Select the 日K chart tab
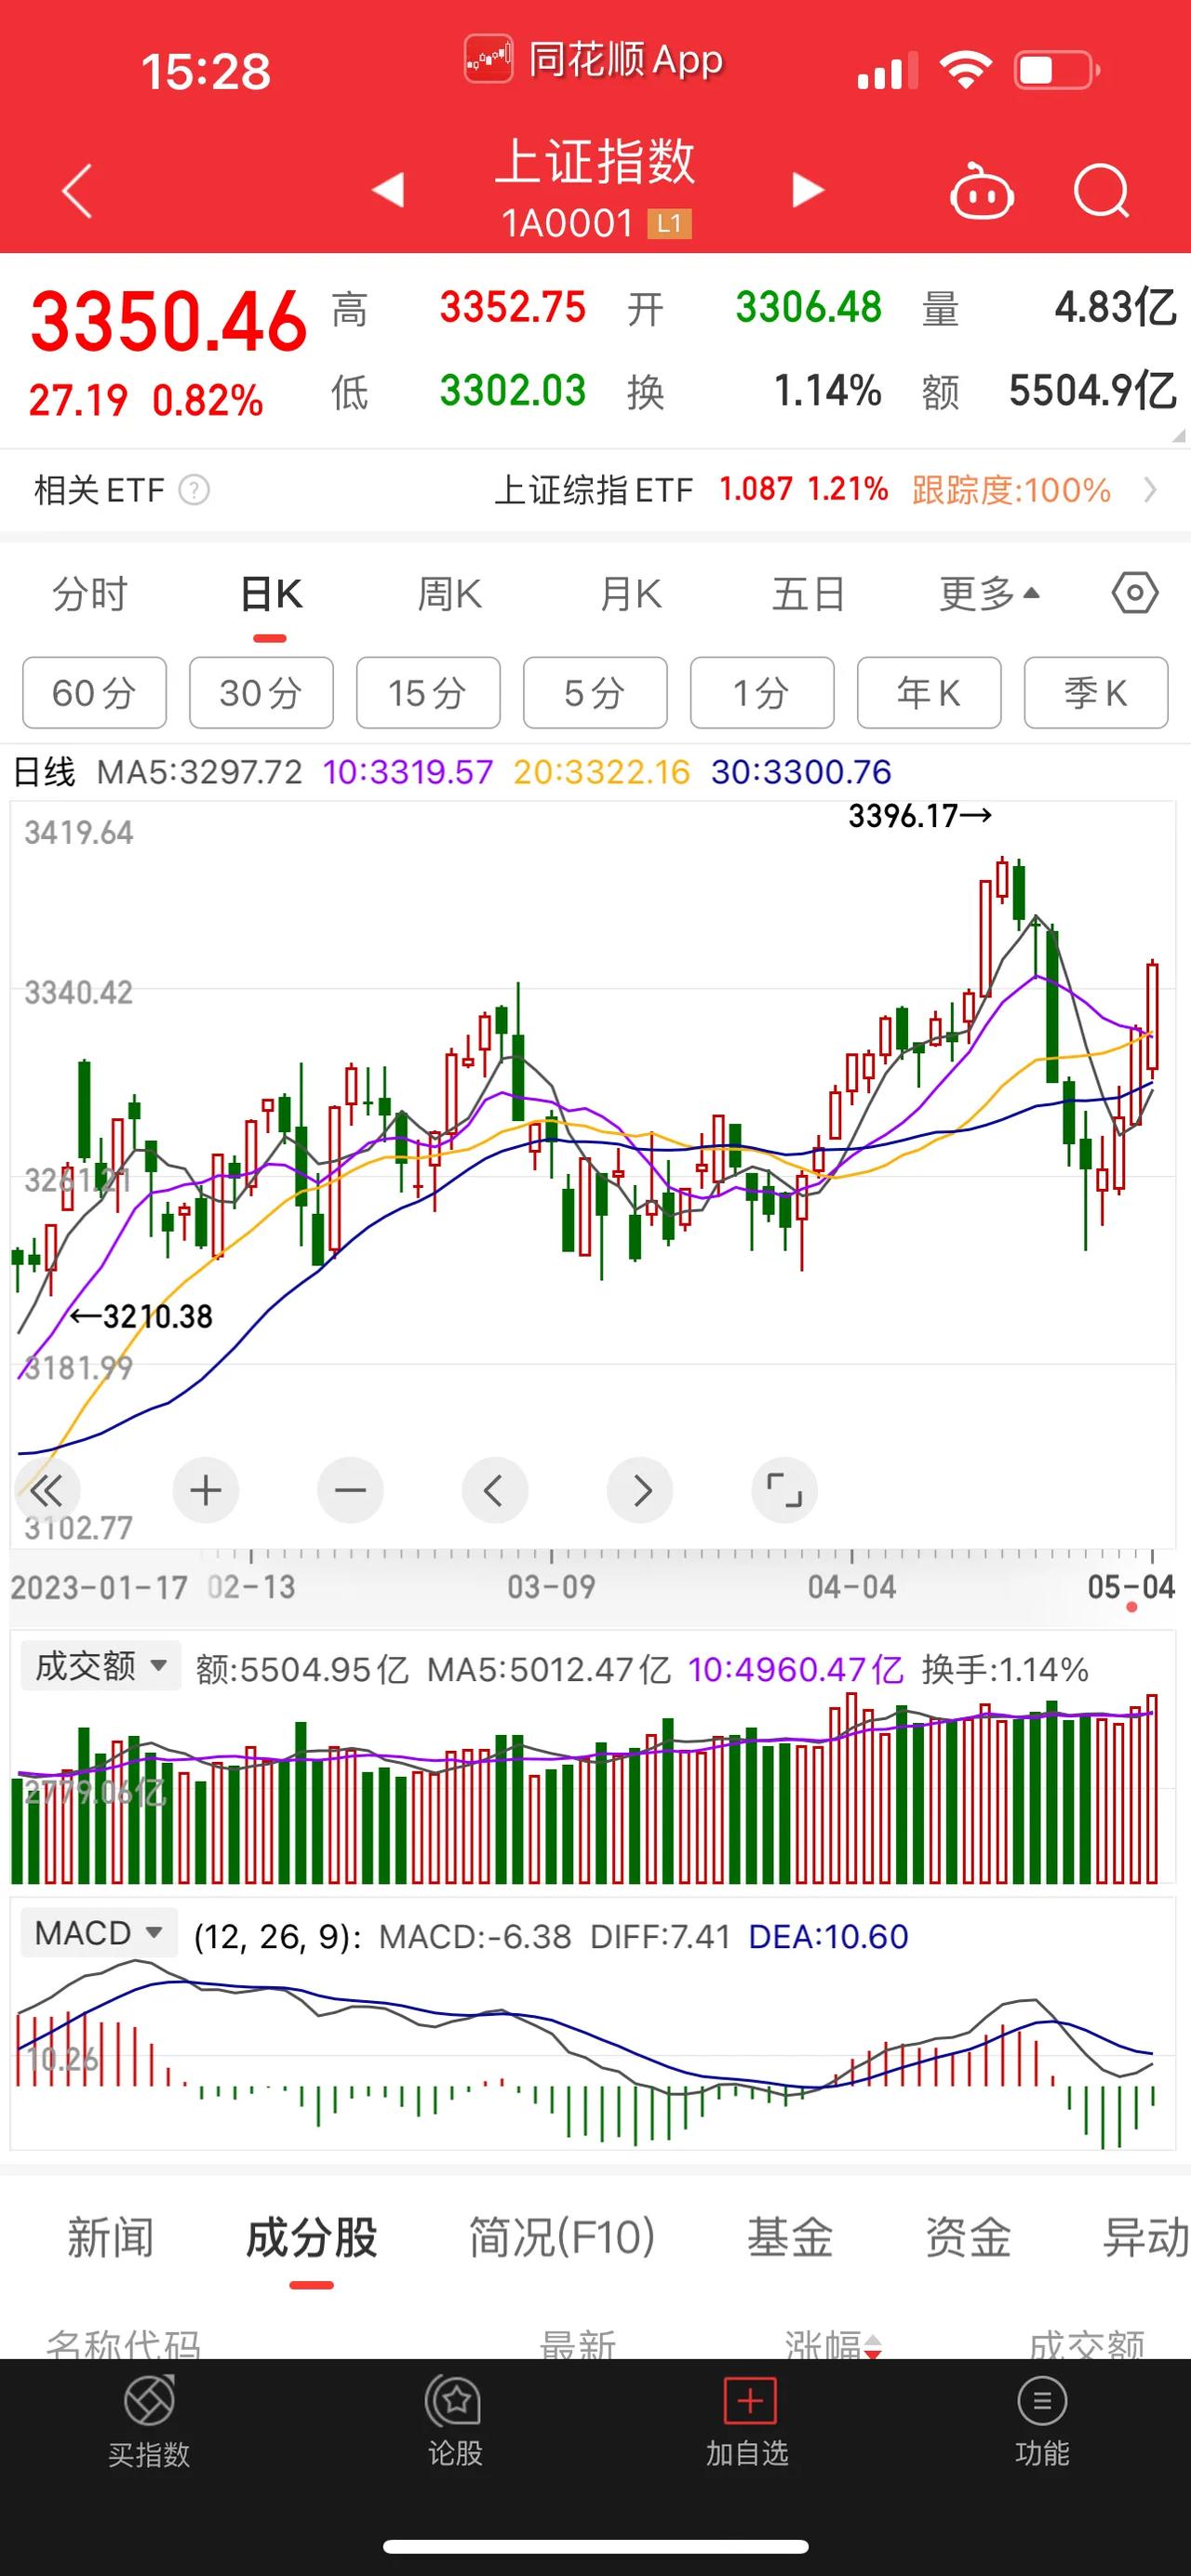The image size is (1191, 2576). click(x=271, y=594)
